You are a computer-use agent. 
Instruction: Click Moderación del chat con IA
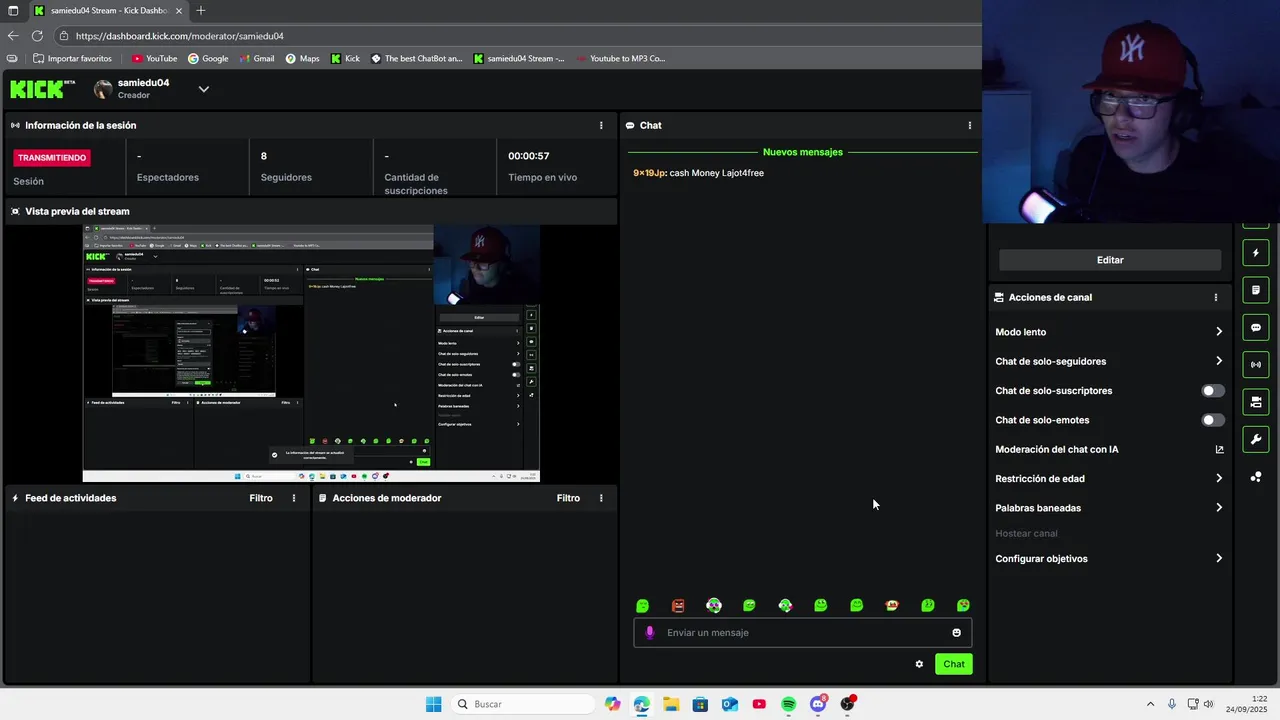pos(1057,449)
